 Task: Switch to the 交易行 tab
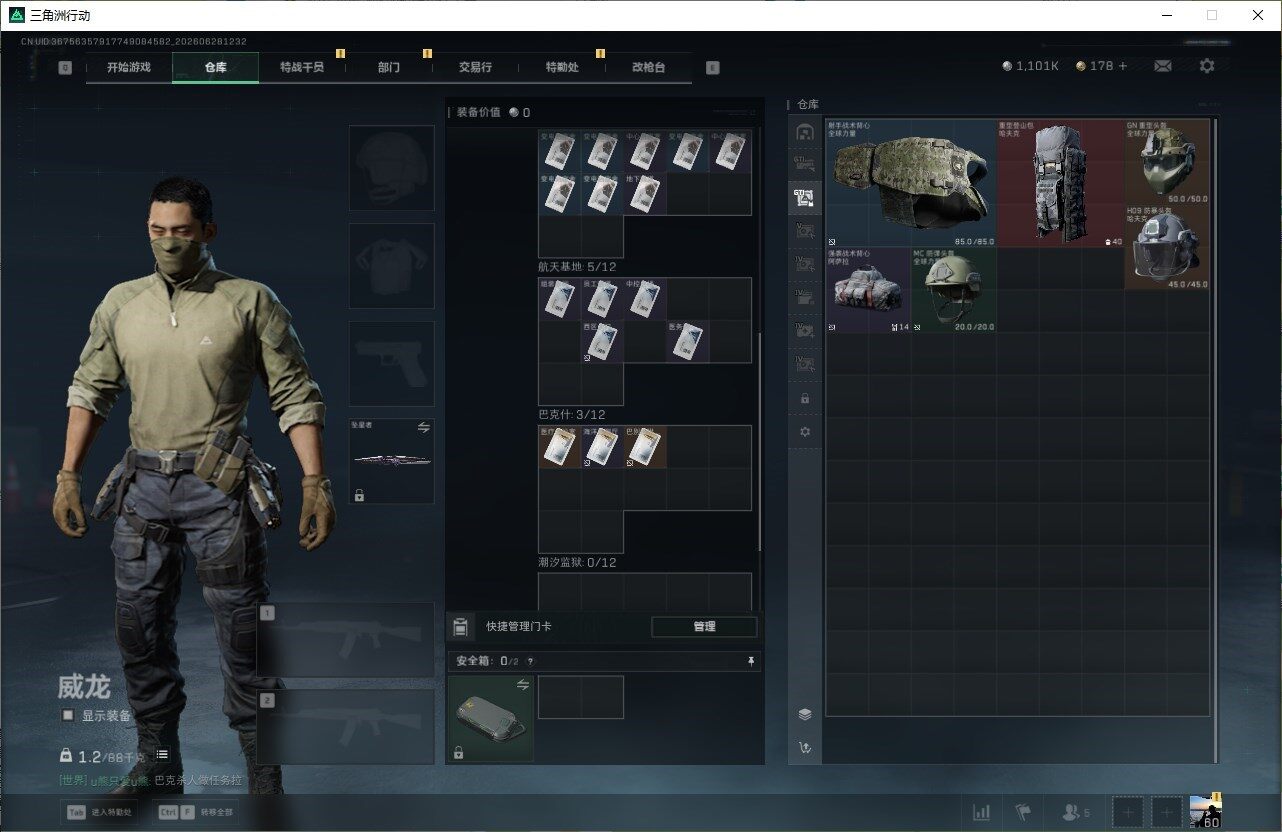[x=475, y=67]
